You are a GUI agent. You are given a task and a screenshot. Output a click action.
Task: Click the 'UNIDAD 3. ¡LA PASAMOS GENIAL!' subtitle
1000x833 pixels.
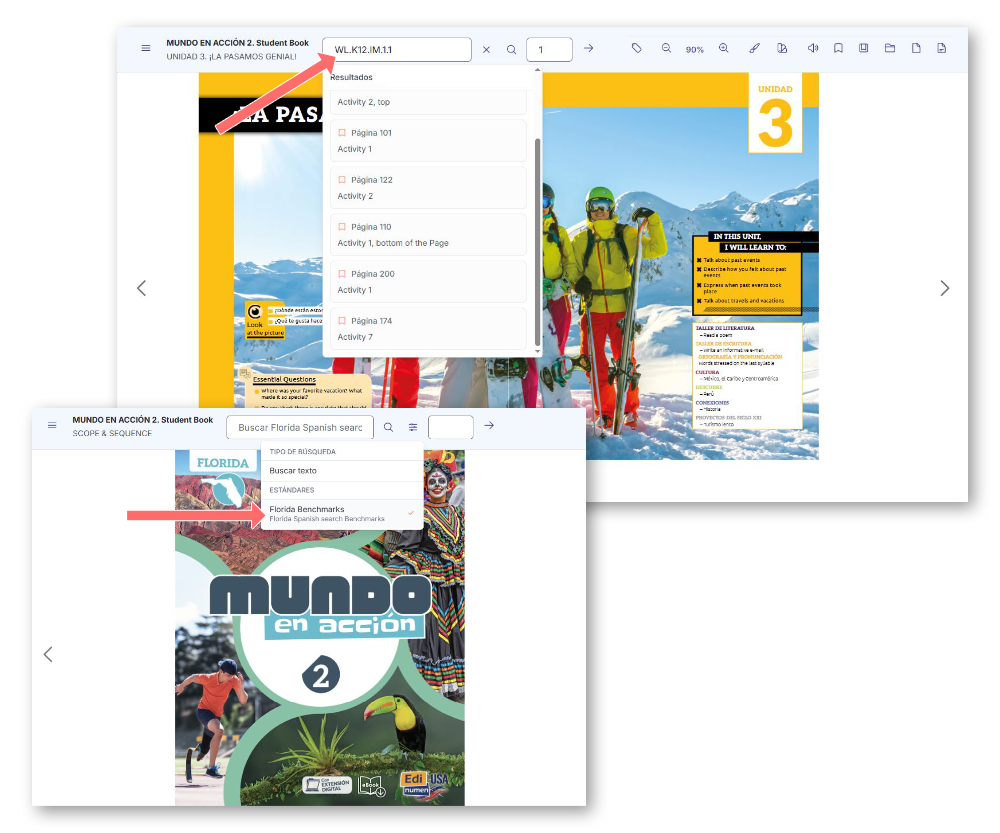pyautogui.click(x=232, y=56)
